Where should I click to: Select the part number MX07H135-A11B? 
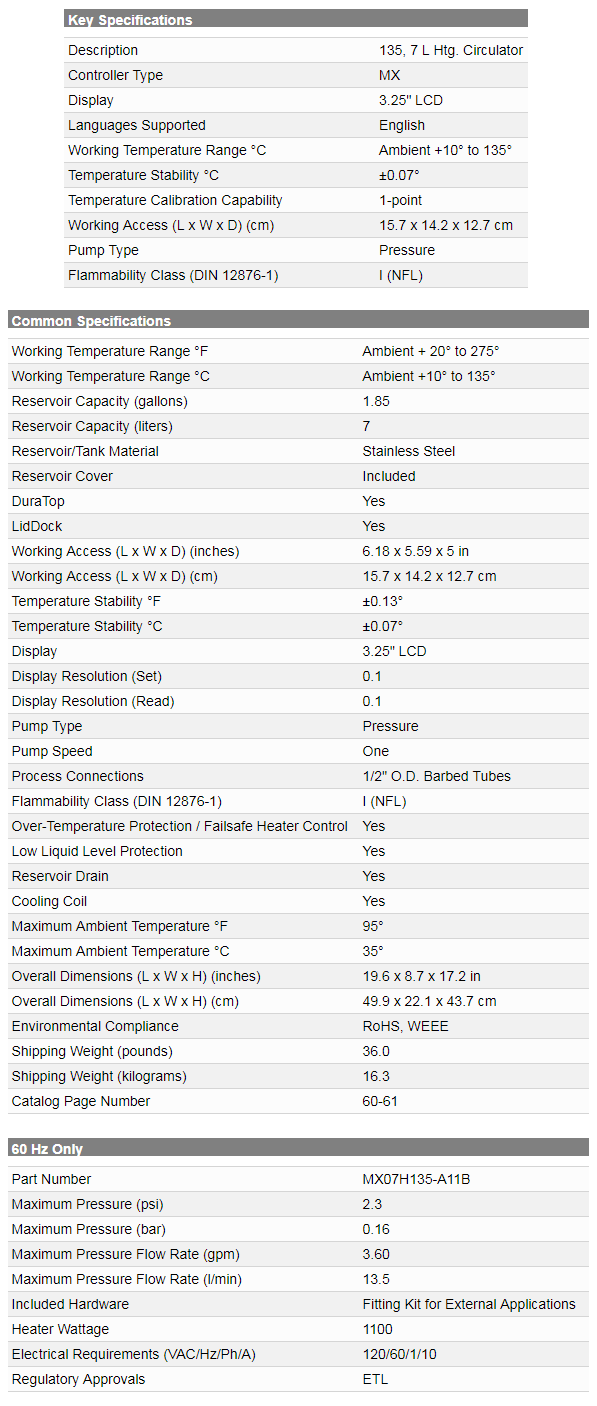(416, 1179)
